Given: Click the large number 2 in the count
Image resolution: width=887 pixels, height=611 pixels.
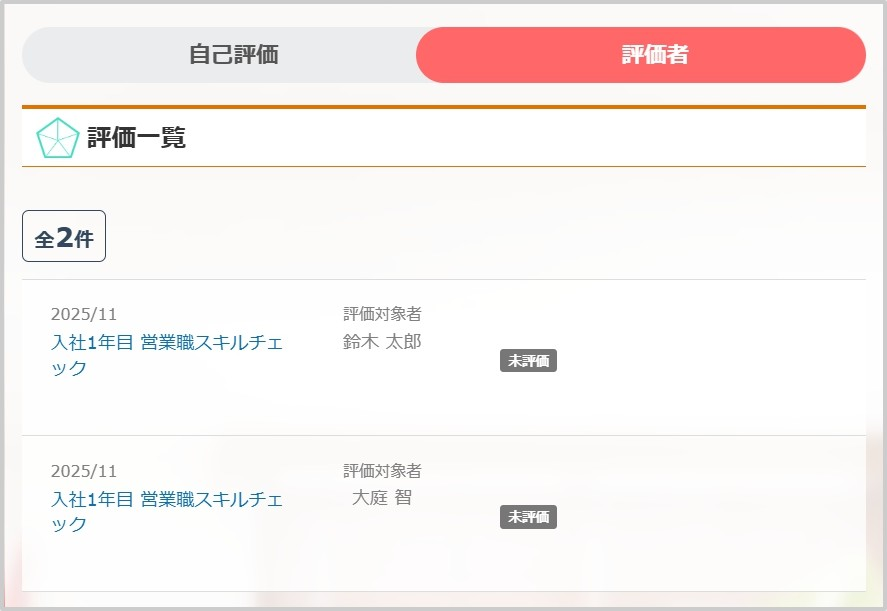Looking at the screenshot, I should point(65,237).
